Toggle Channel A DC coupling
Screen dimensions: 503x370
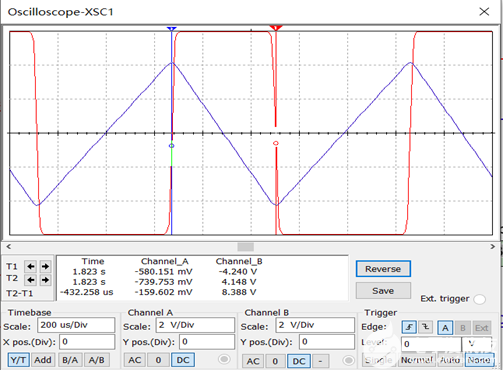click(183, 360)
